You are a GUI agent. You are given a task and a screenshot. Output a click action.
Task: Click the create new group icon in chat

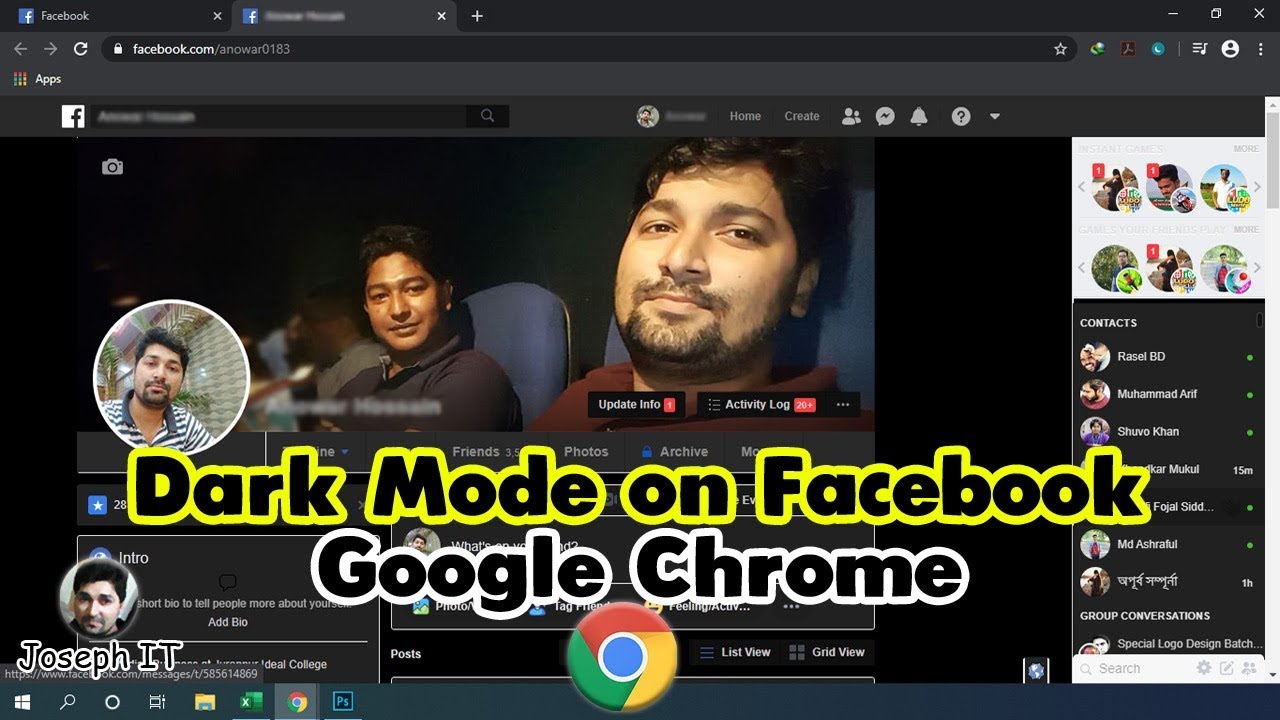[x=1249, y=668]
